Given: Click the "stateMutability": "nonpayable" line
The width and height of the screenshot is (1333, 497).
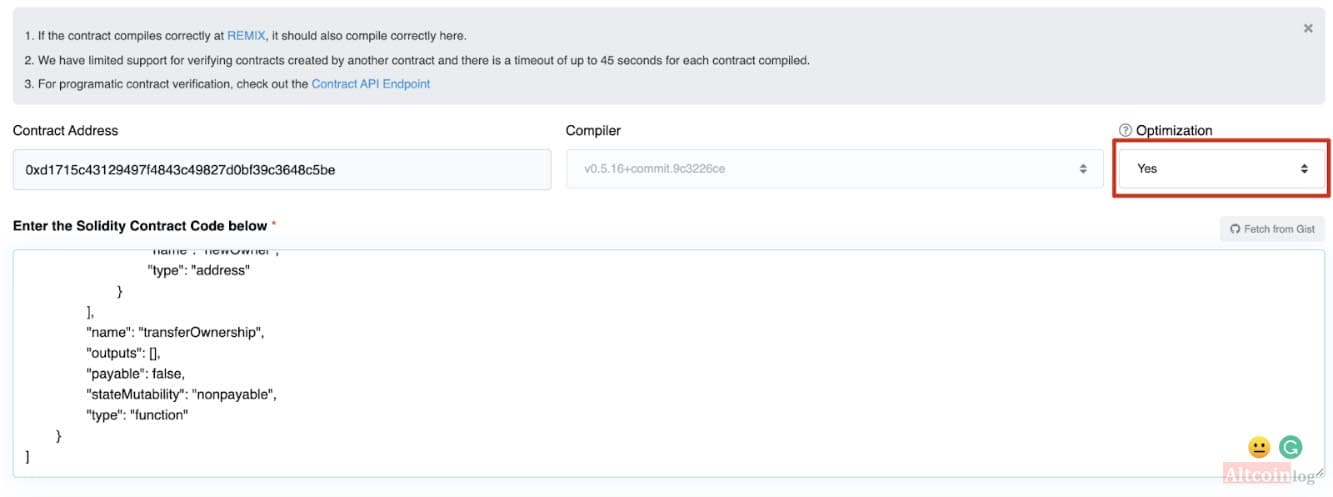Looking at the screenshot, I should [x=181, y=394].
